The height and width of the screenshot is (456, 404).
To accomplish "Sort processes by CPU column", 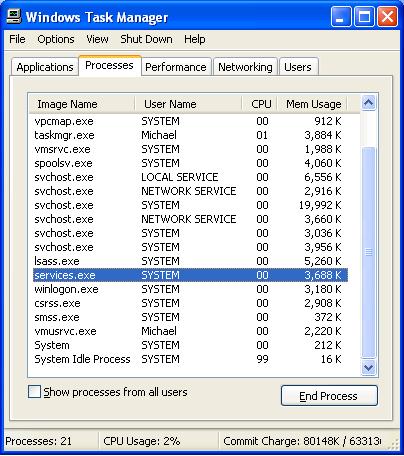I will click(260, 104).
